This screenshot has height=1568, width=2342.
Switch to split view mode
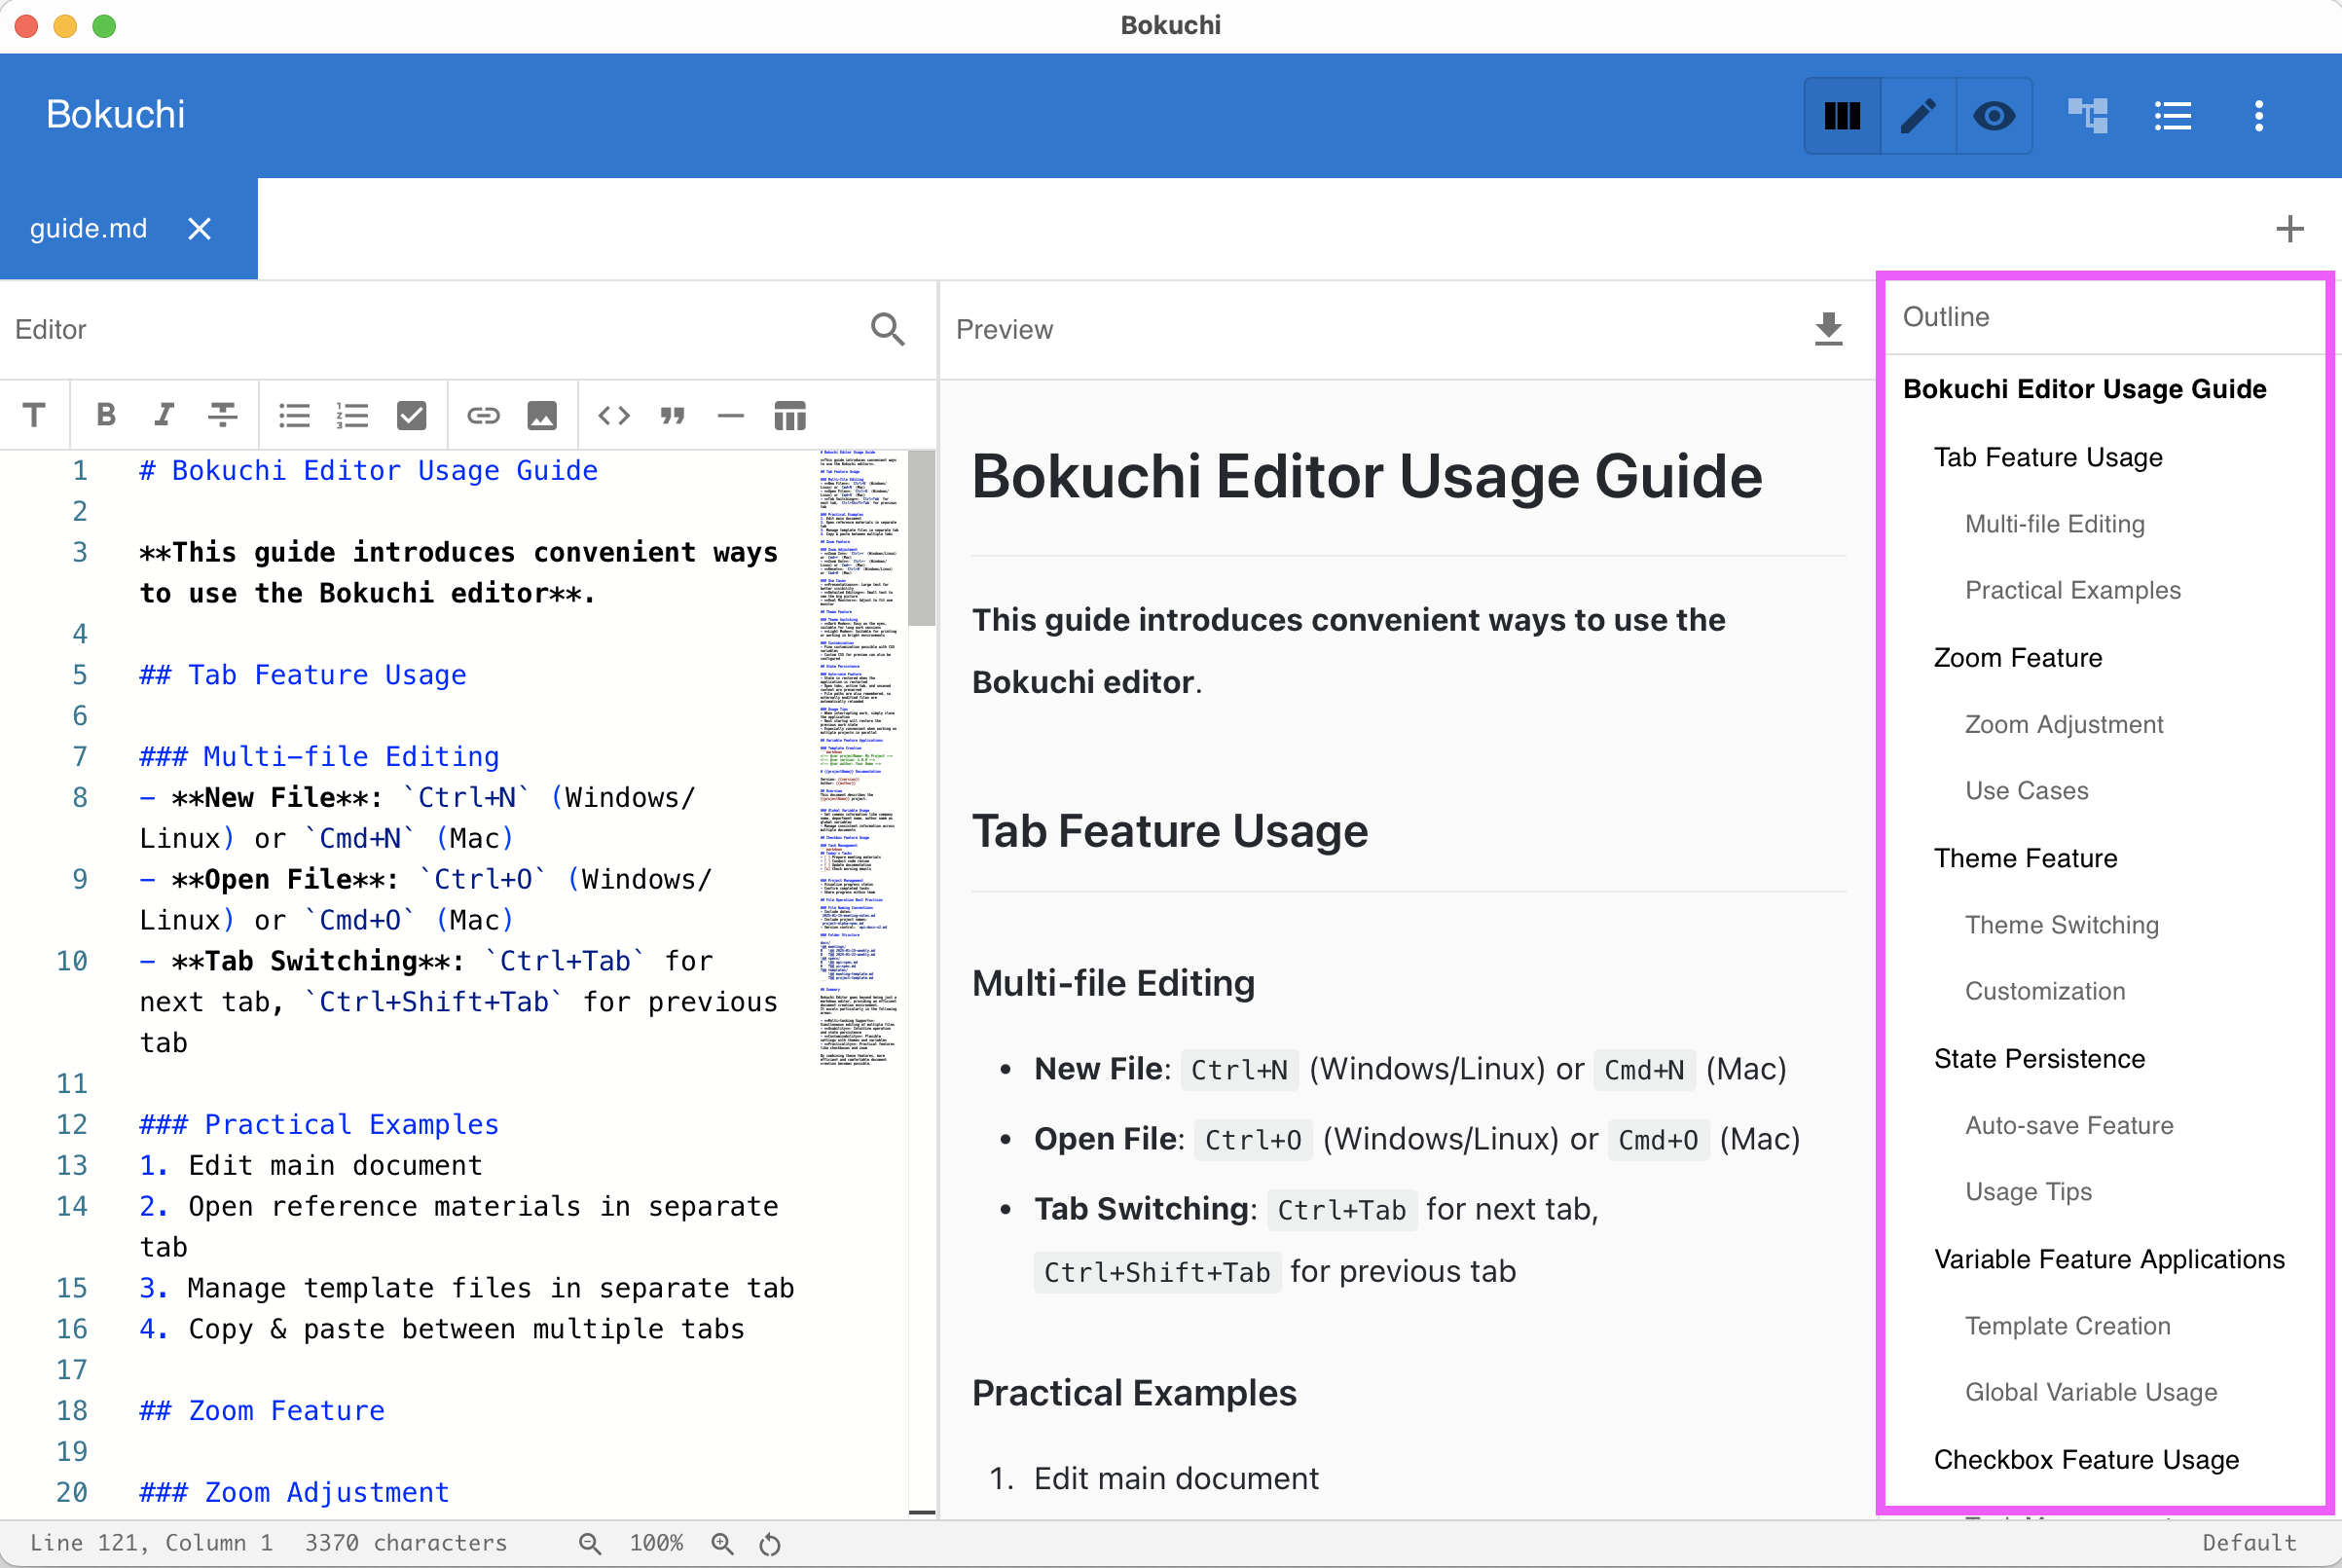coord(1842,116)
